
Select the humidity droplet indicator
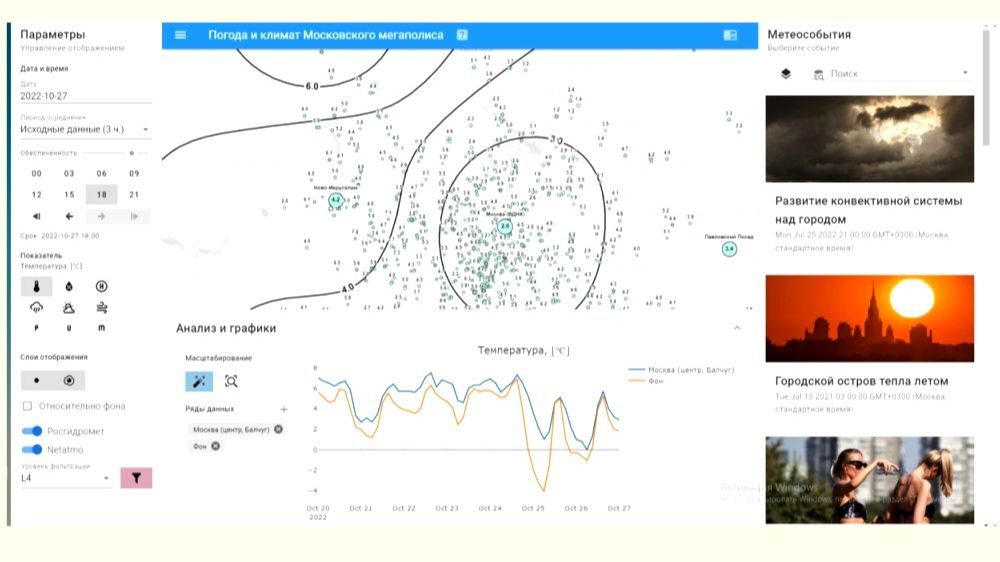pyautogui.click(x=69, y=286)
